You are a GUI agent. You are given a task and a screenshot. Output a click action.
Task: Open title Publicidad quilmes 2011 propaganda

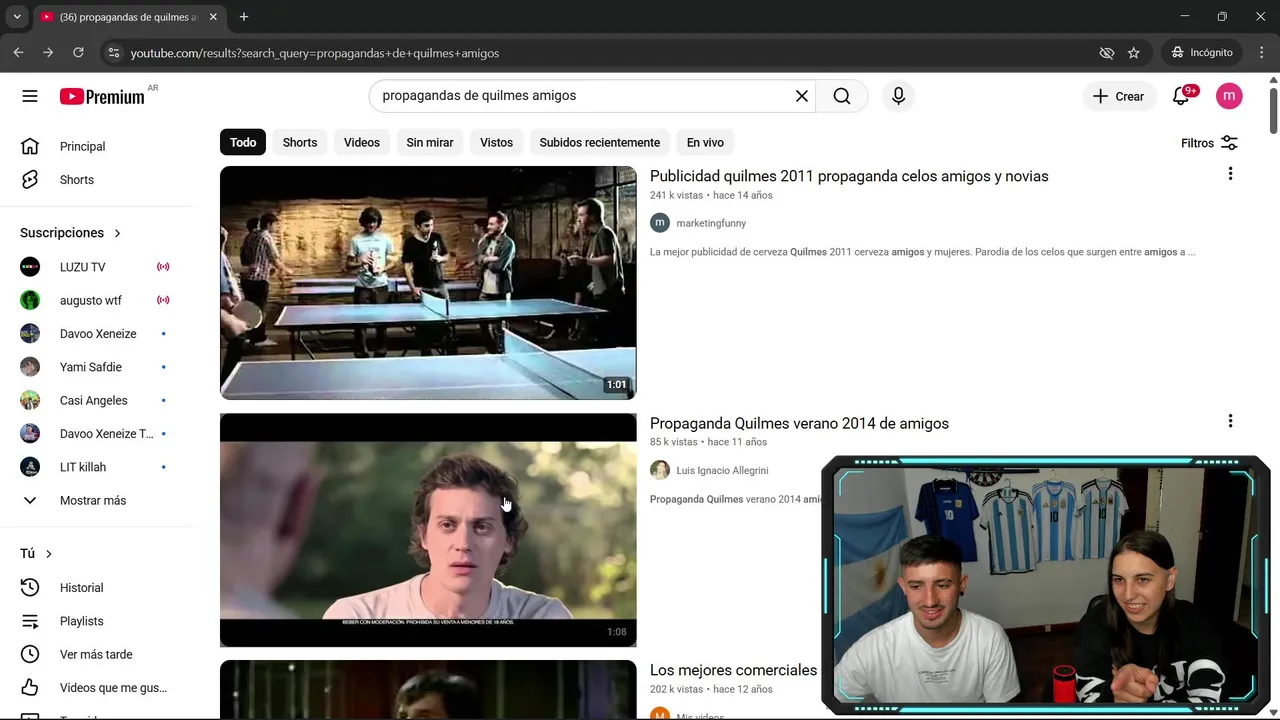pos(849,176)
